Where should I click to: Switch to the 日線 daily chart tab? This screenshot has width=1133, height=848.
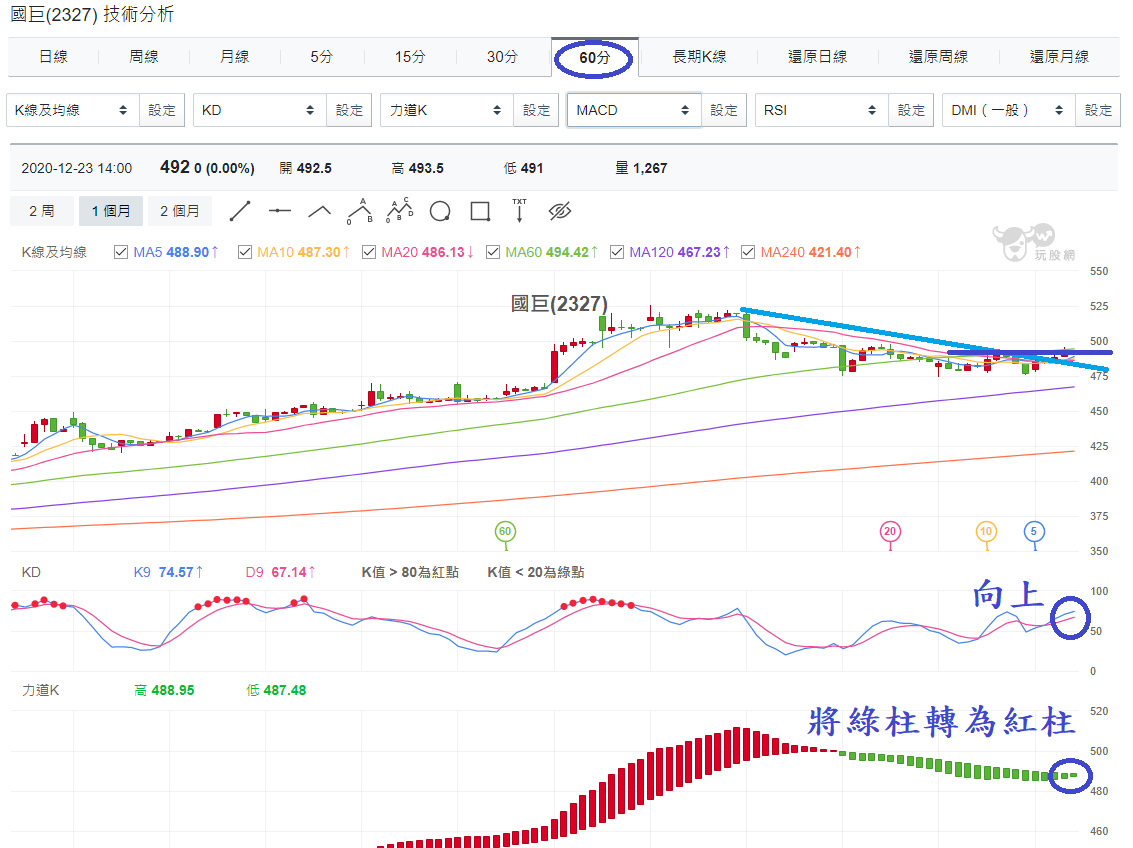(x=53, y=57)
